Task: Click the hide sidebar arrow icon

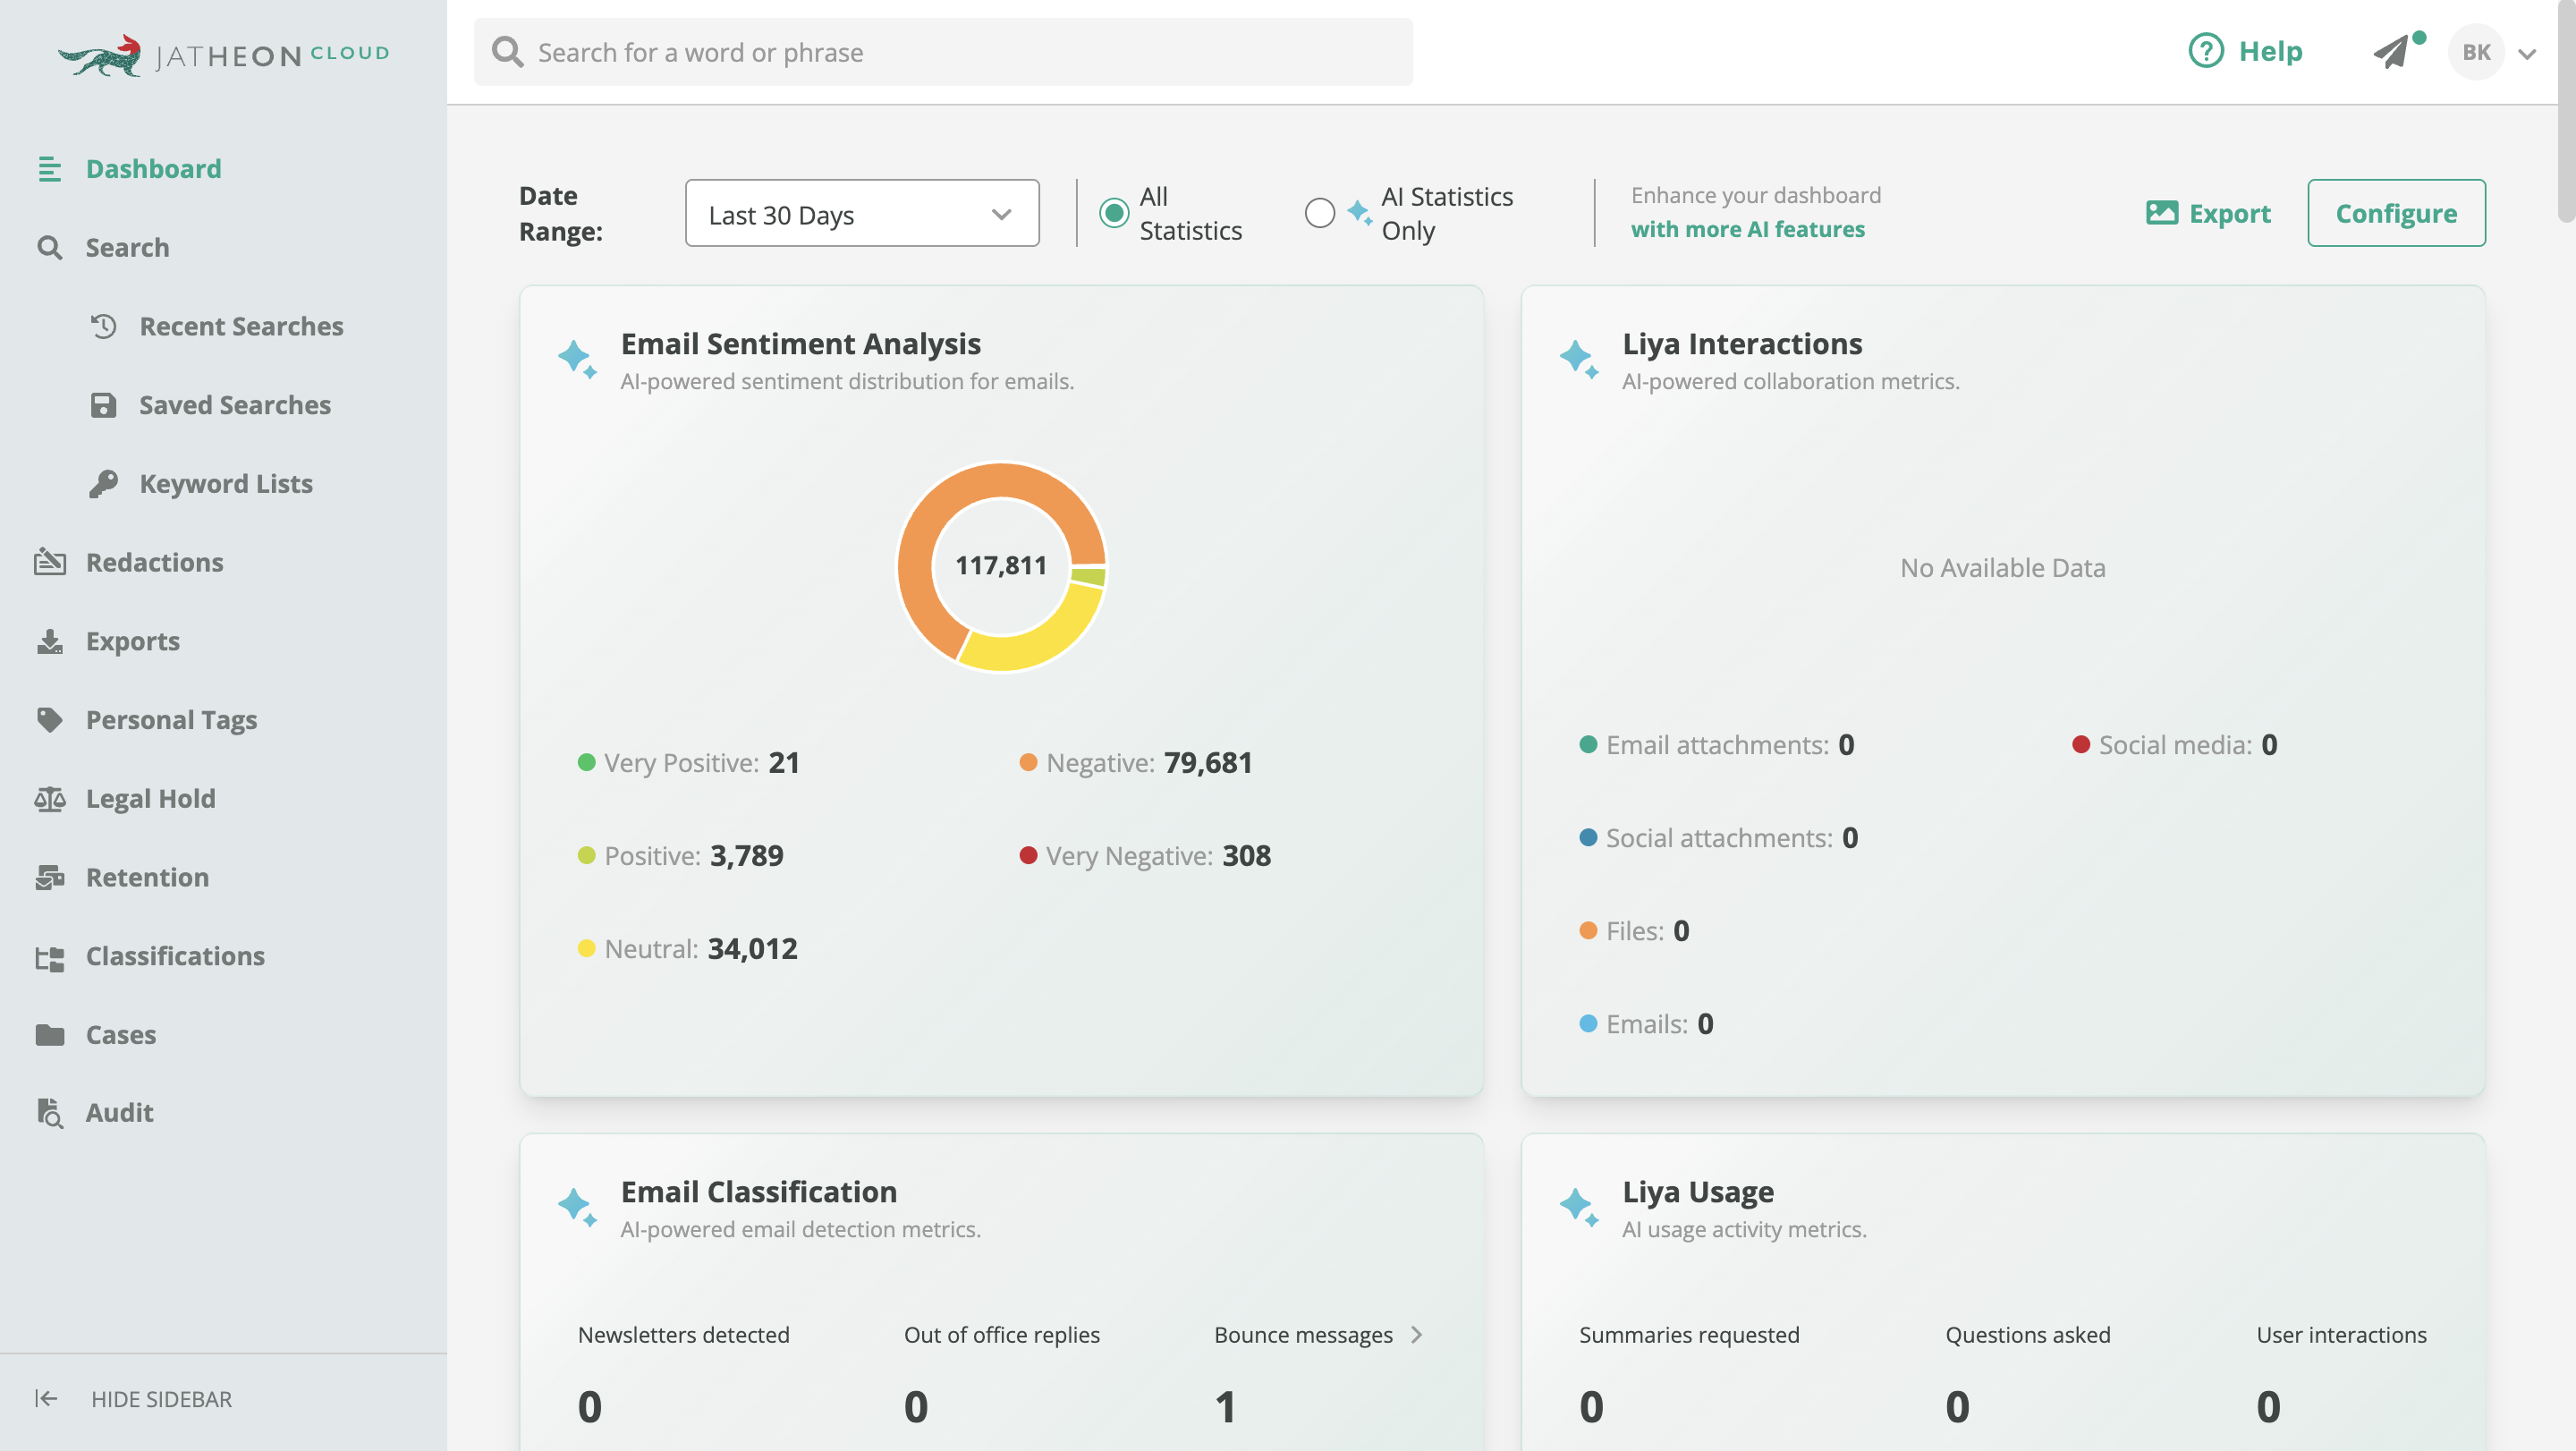Action: (46, 1398)
